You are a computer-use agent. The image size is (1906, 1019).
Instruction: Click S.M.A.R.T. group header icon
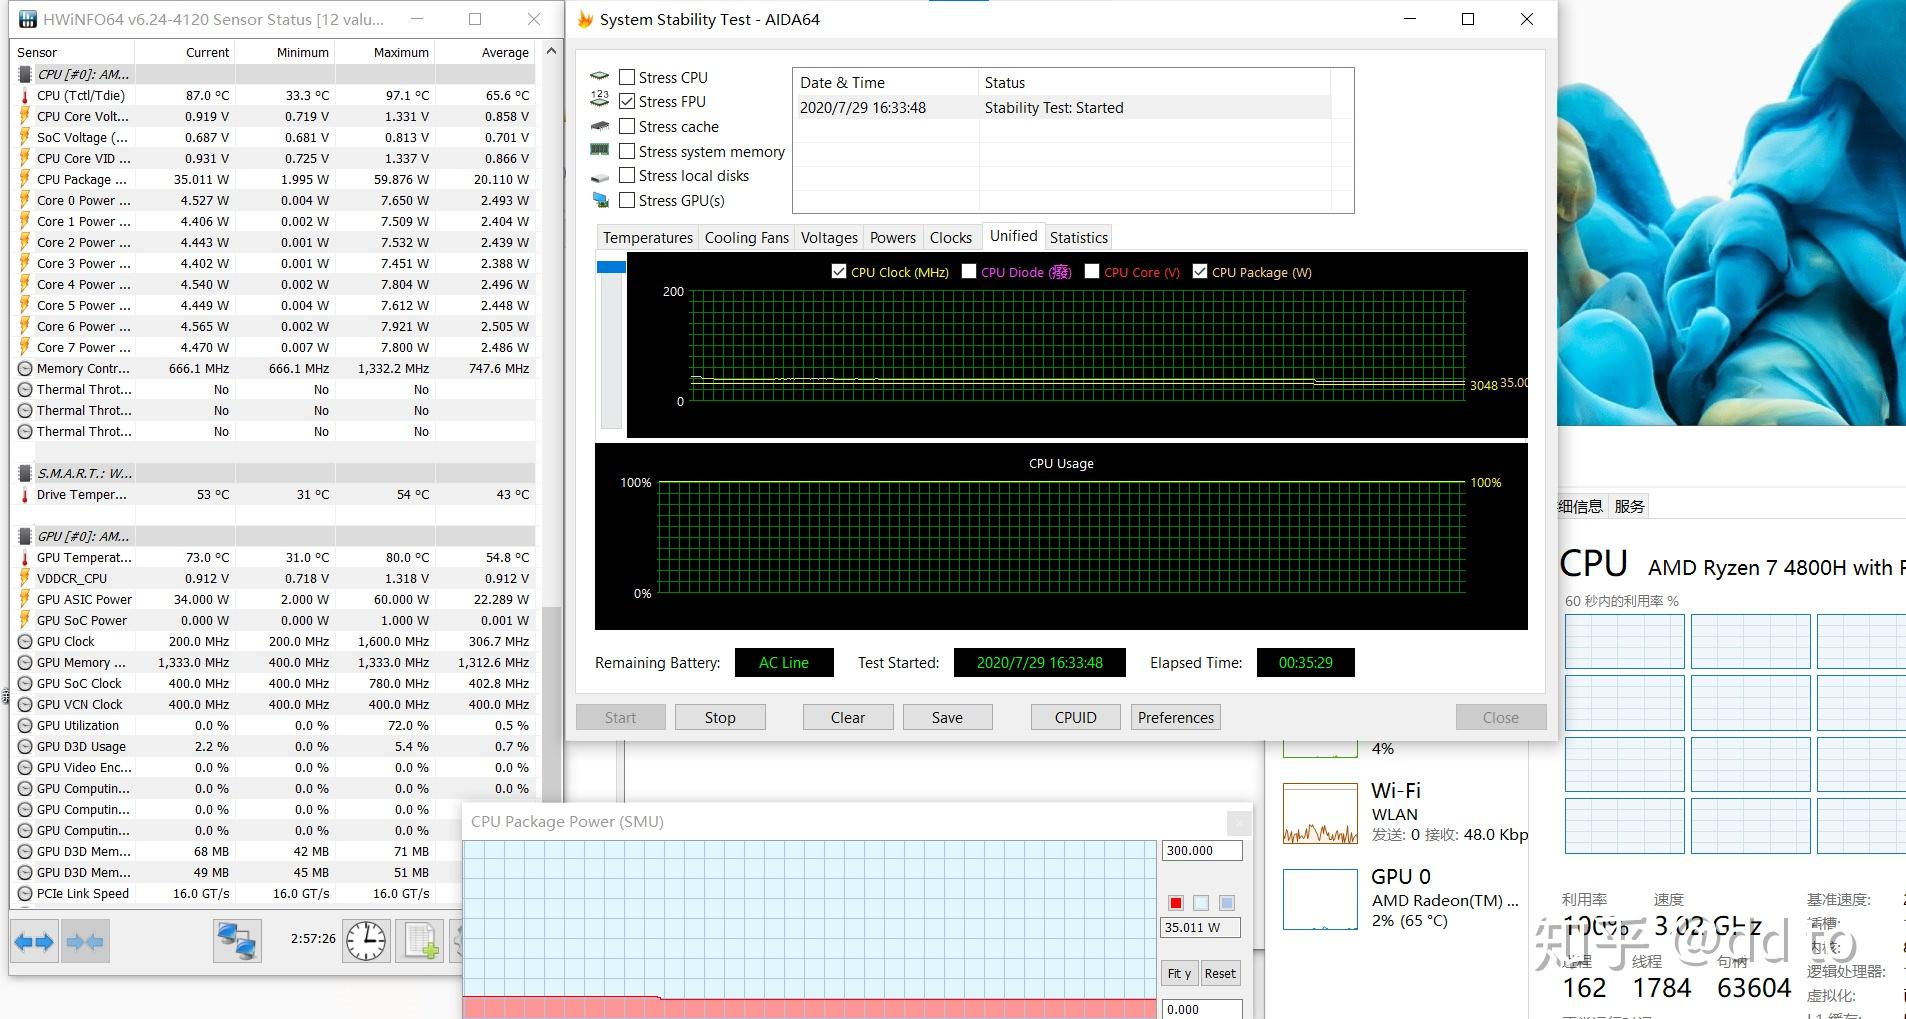25,473
